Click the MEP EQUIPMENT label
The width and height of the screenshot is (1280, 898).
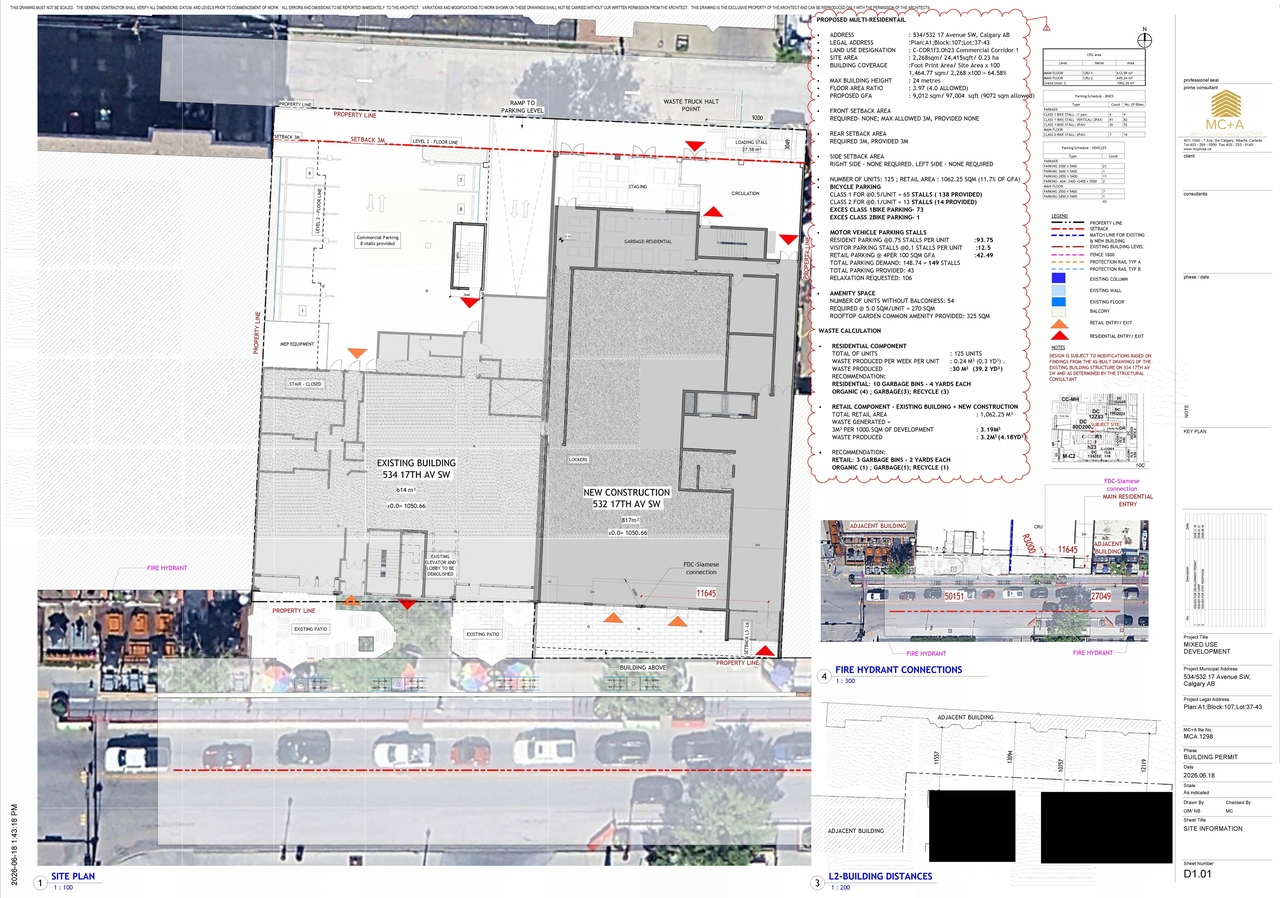pyautogui.click(x=297, y=345)
